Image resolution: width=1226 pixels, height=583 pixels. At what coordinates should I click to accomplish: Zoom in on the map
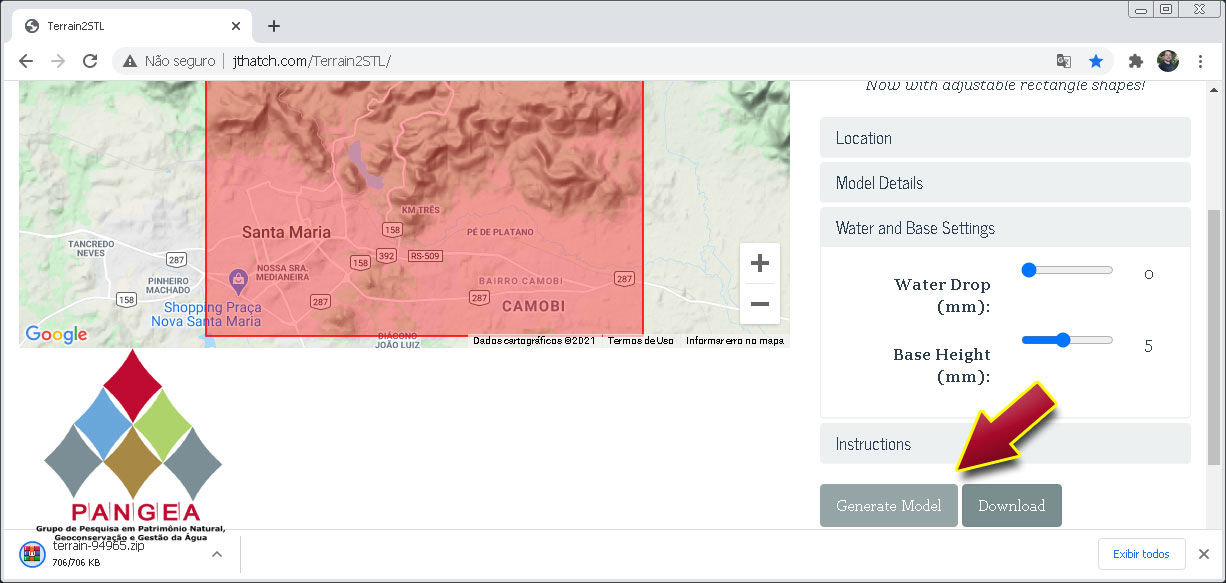pyautogui.click(x=760, y=264)
